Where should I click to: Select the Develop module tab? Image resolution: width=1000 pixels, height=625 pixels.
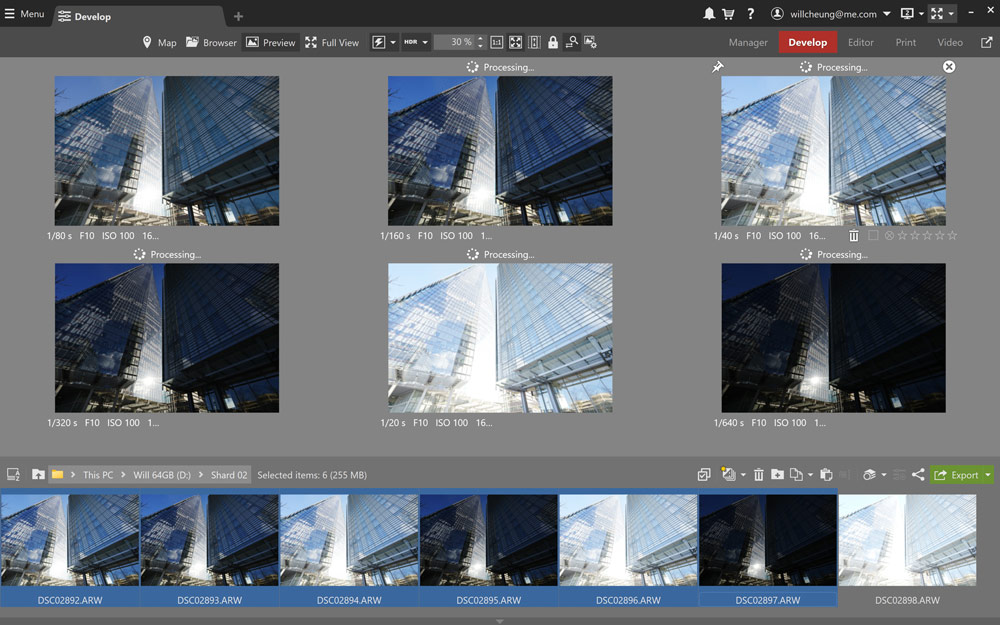click(807, 42)
